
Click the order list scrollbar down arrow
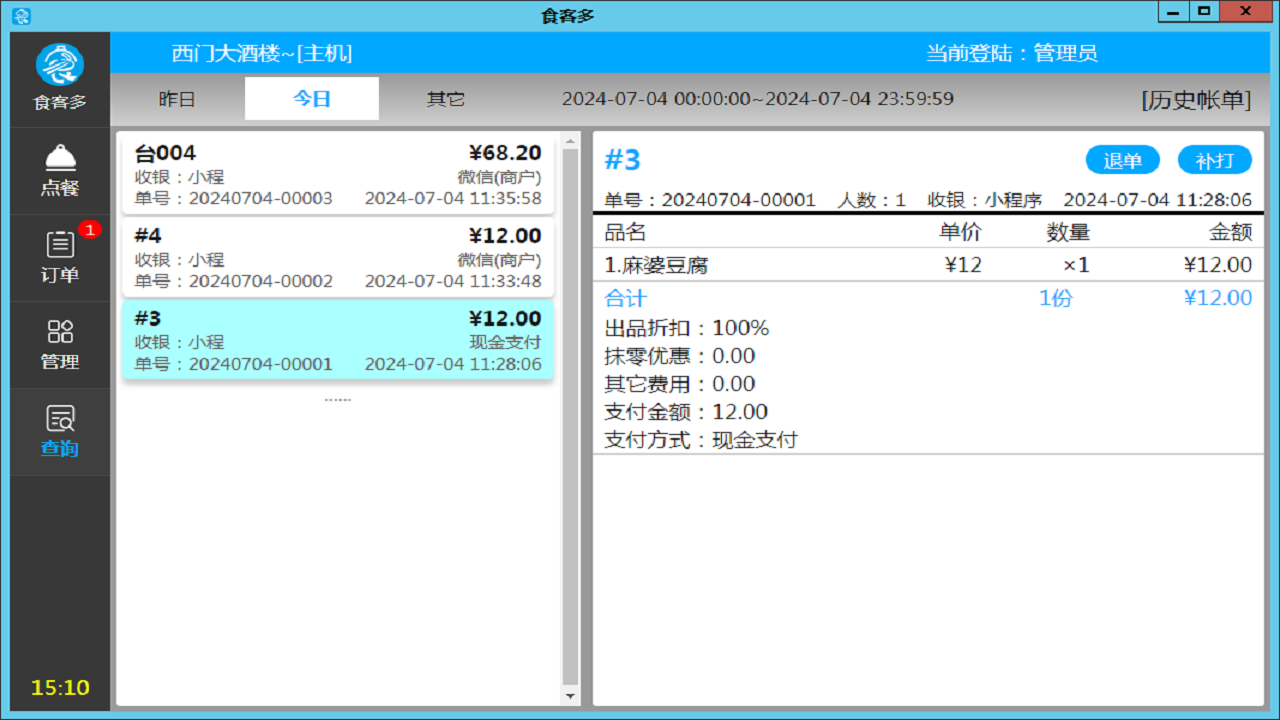[x=570, y=697]
